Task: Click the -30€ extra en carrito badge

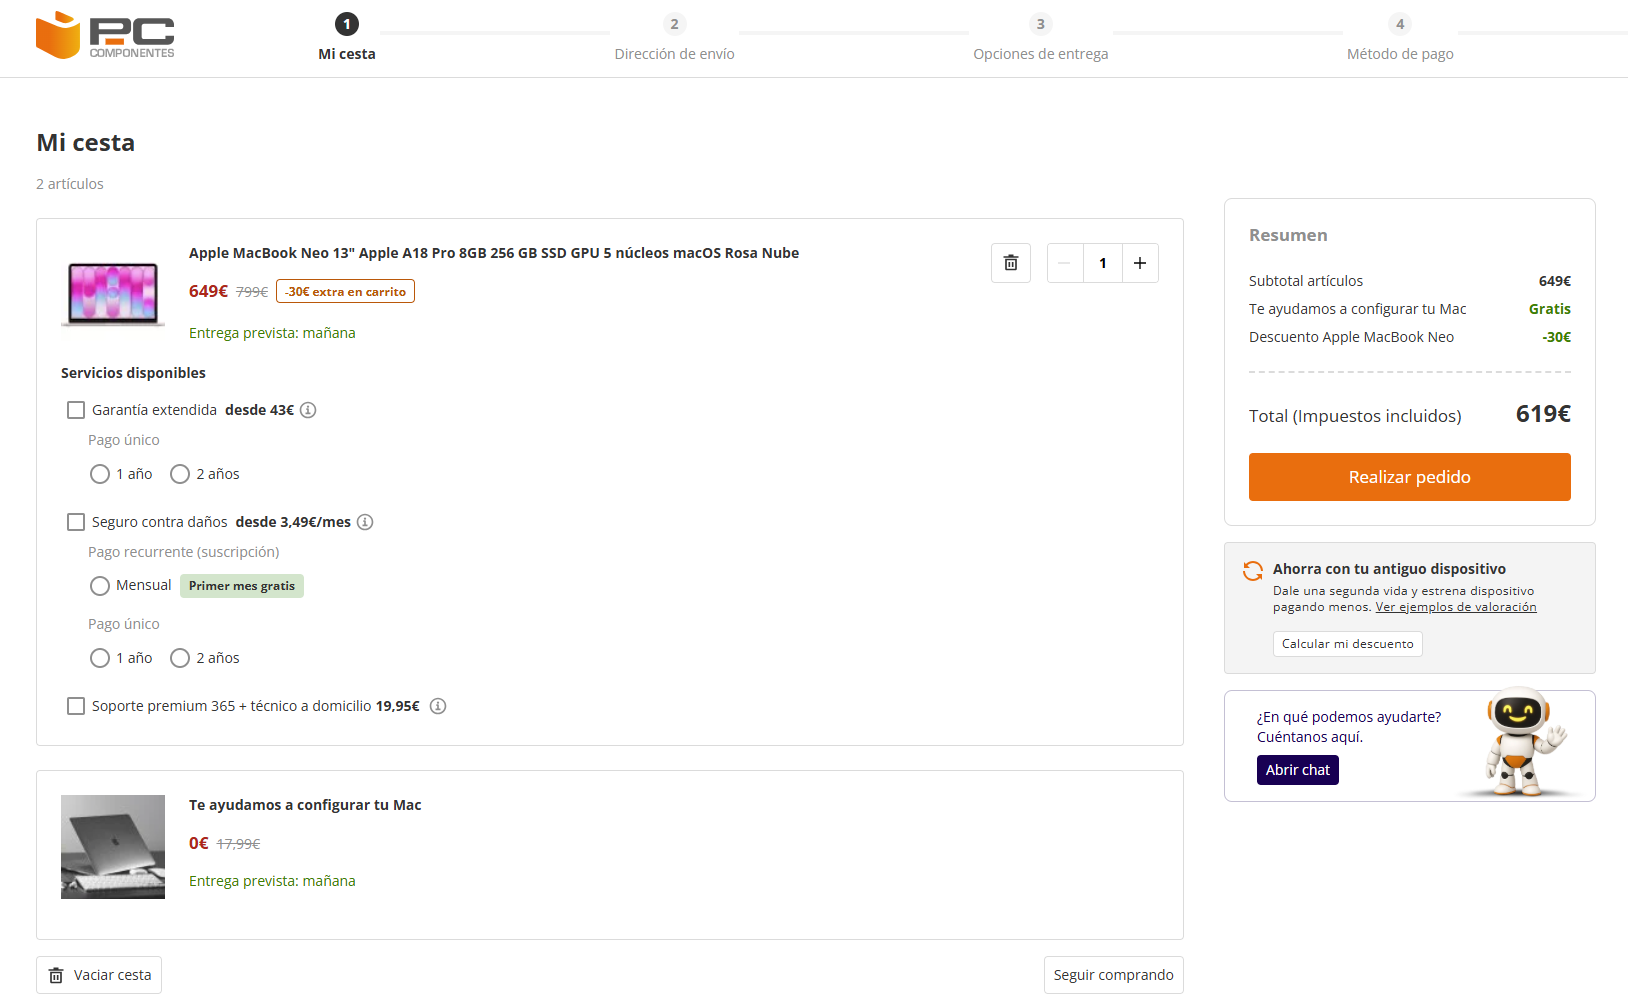Action: (x=345, y=291)
